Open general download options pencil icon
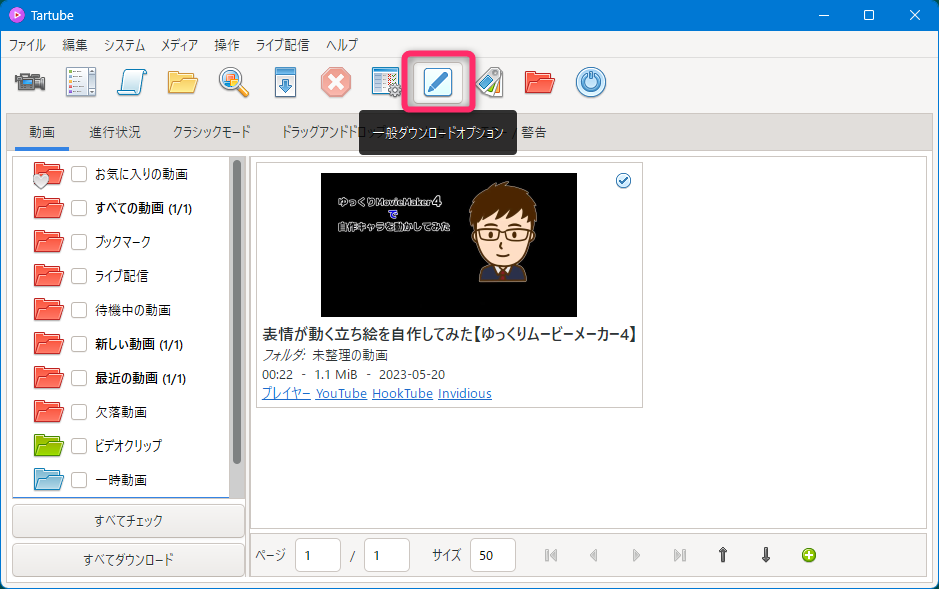 pos(438,82)
